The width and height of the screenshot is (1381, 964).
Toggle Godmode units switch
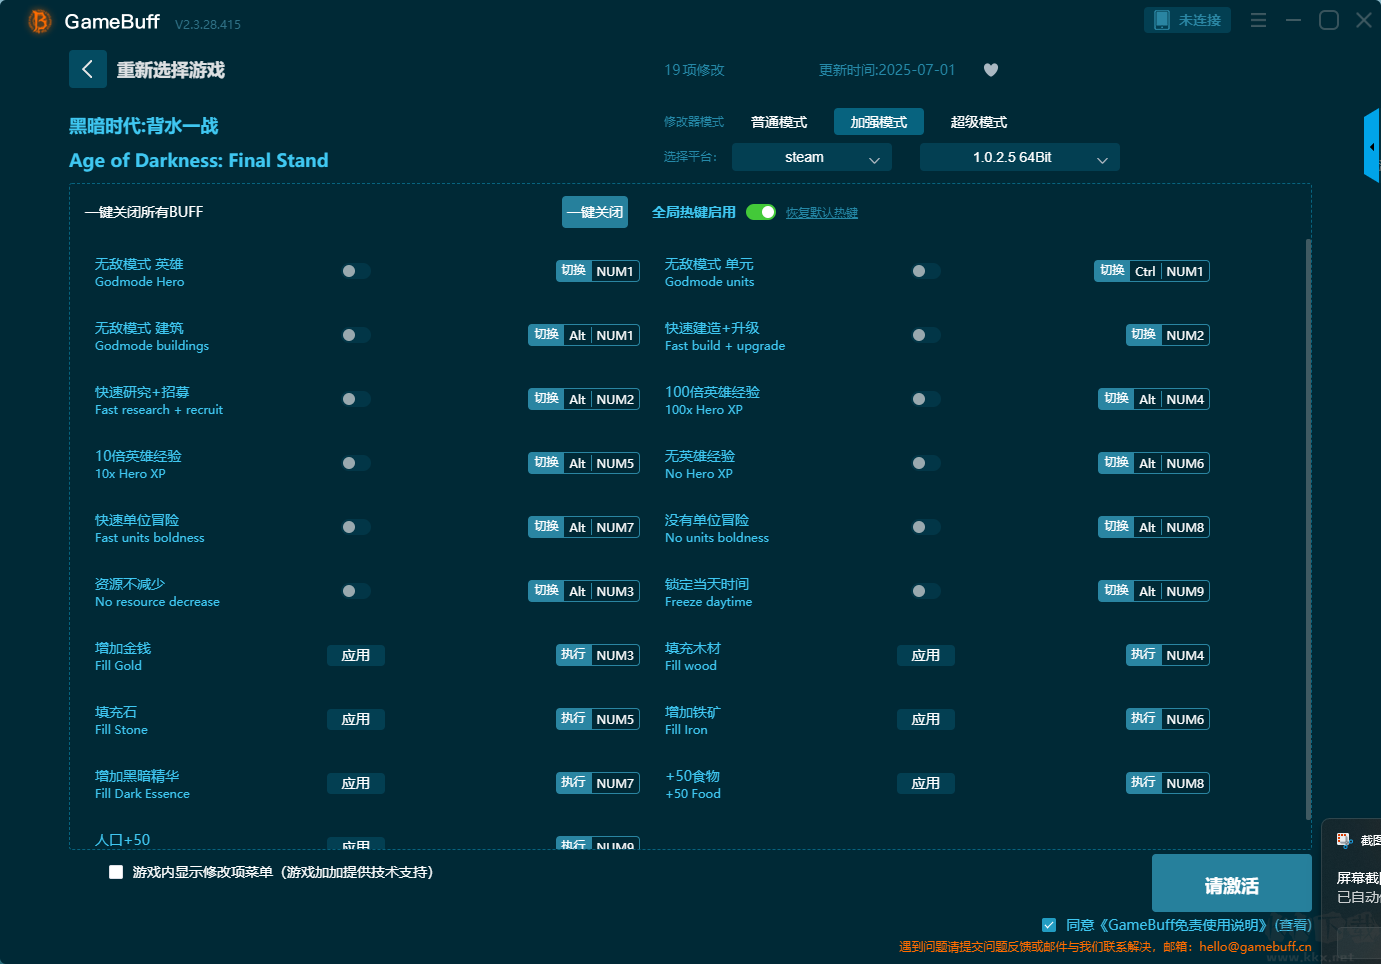pos(926,271)
